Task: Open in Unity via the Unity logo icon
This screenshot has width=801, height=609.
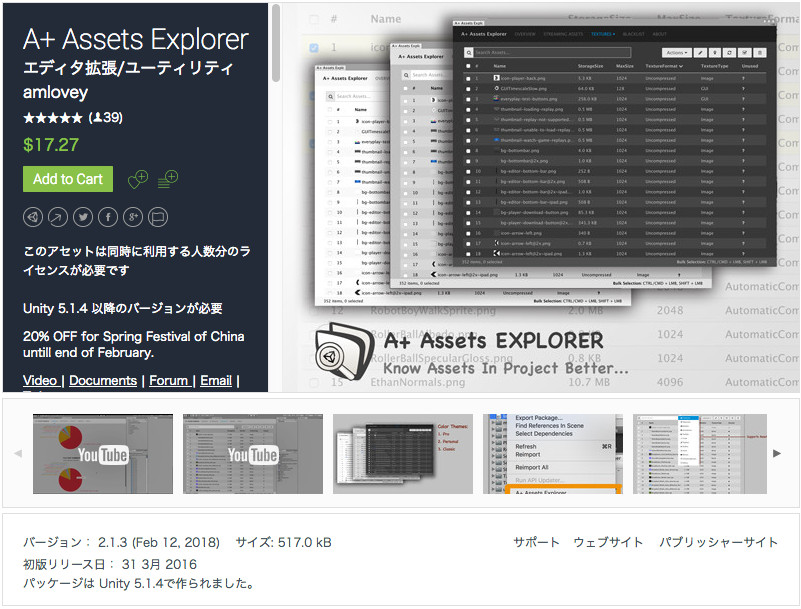Action: click(33, 217)
